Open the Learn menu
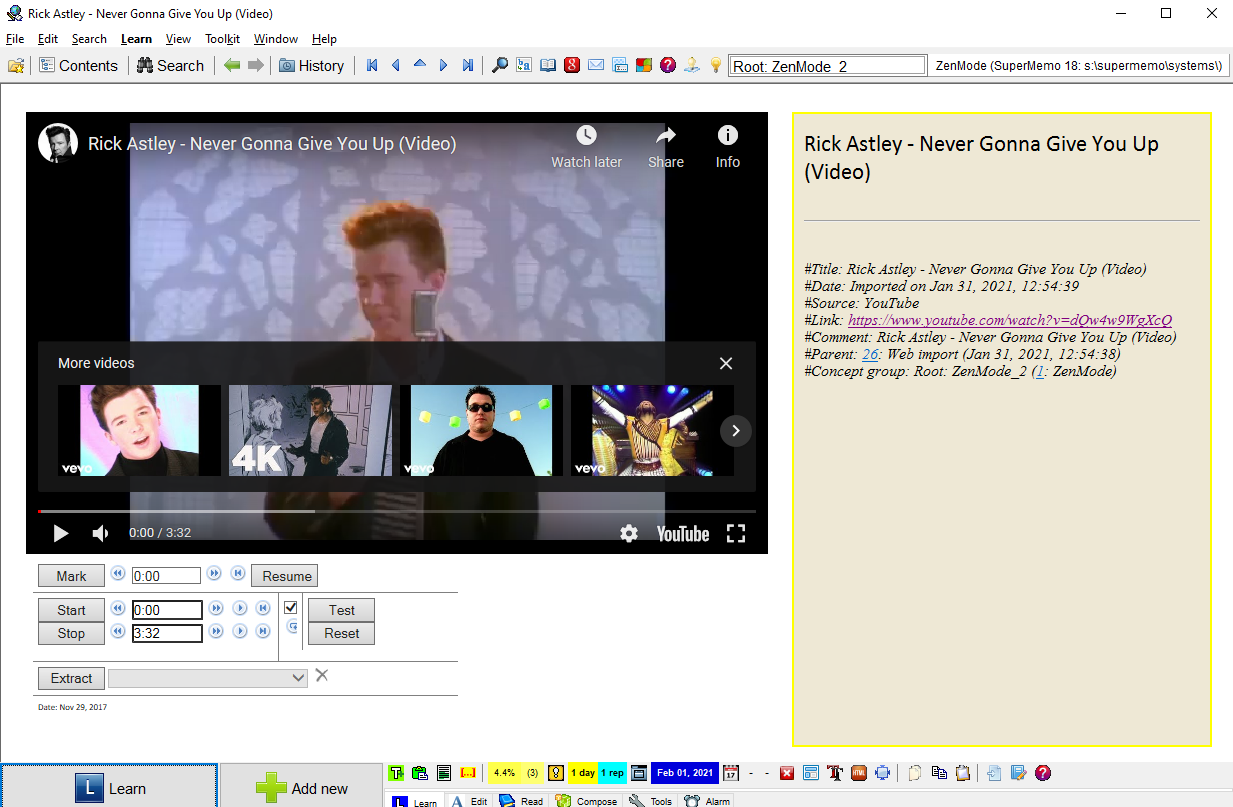Image resolution: width=1233 pixels, height=807 pixels. click(136, 39)
